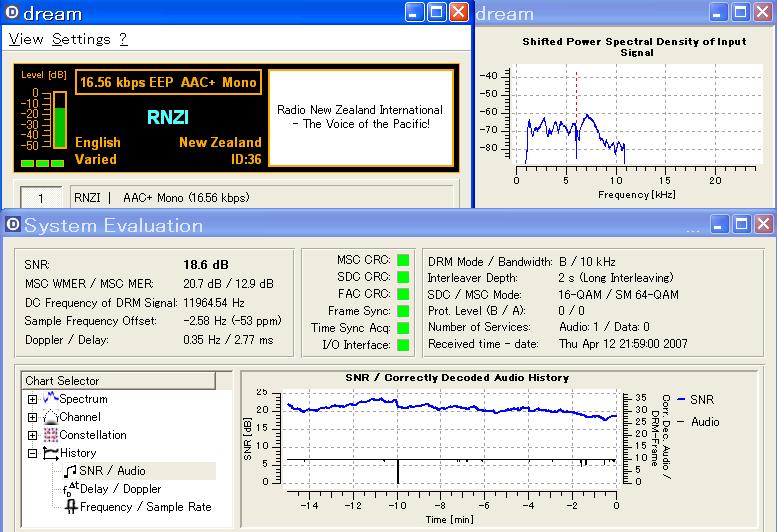Screen dimensions: 778x532
Task: Click the SNR history chart plot
Action: [452, 437]
